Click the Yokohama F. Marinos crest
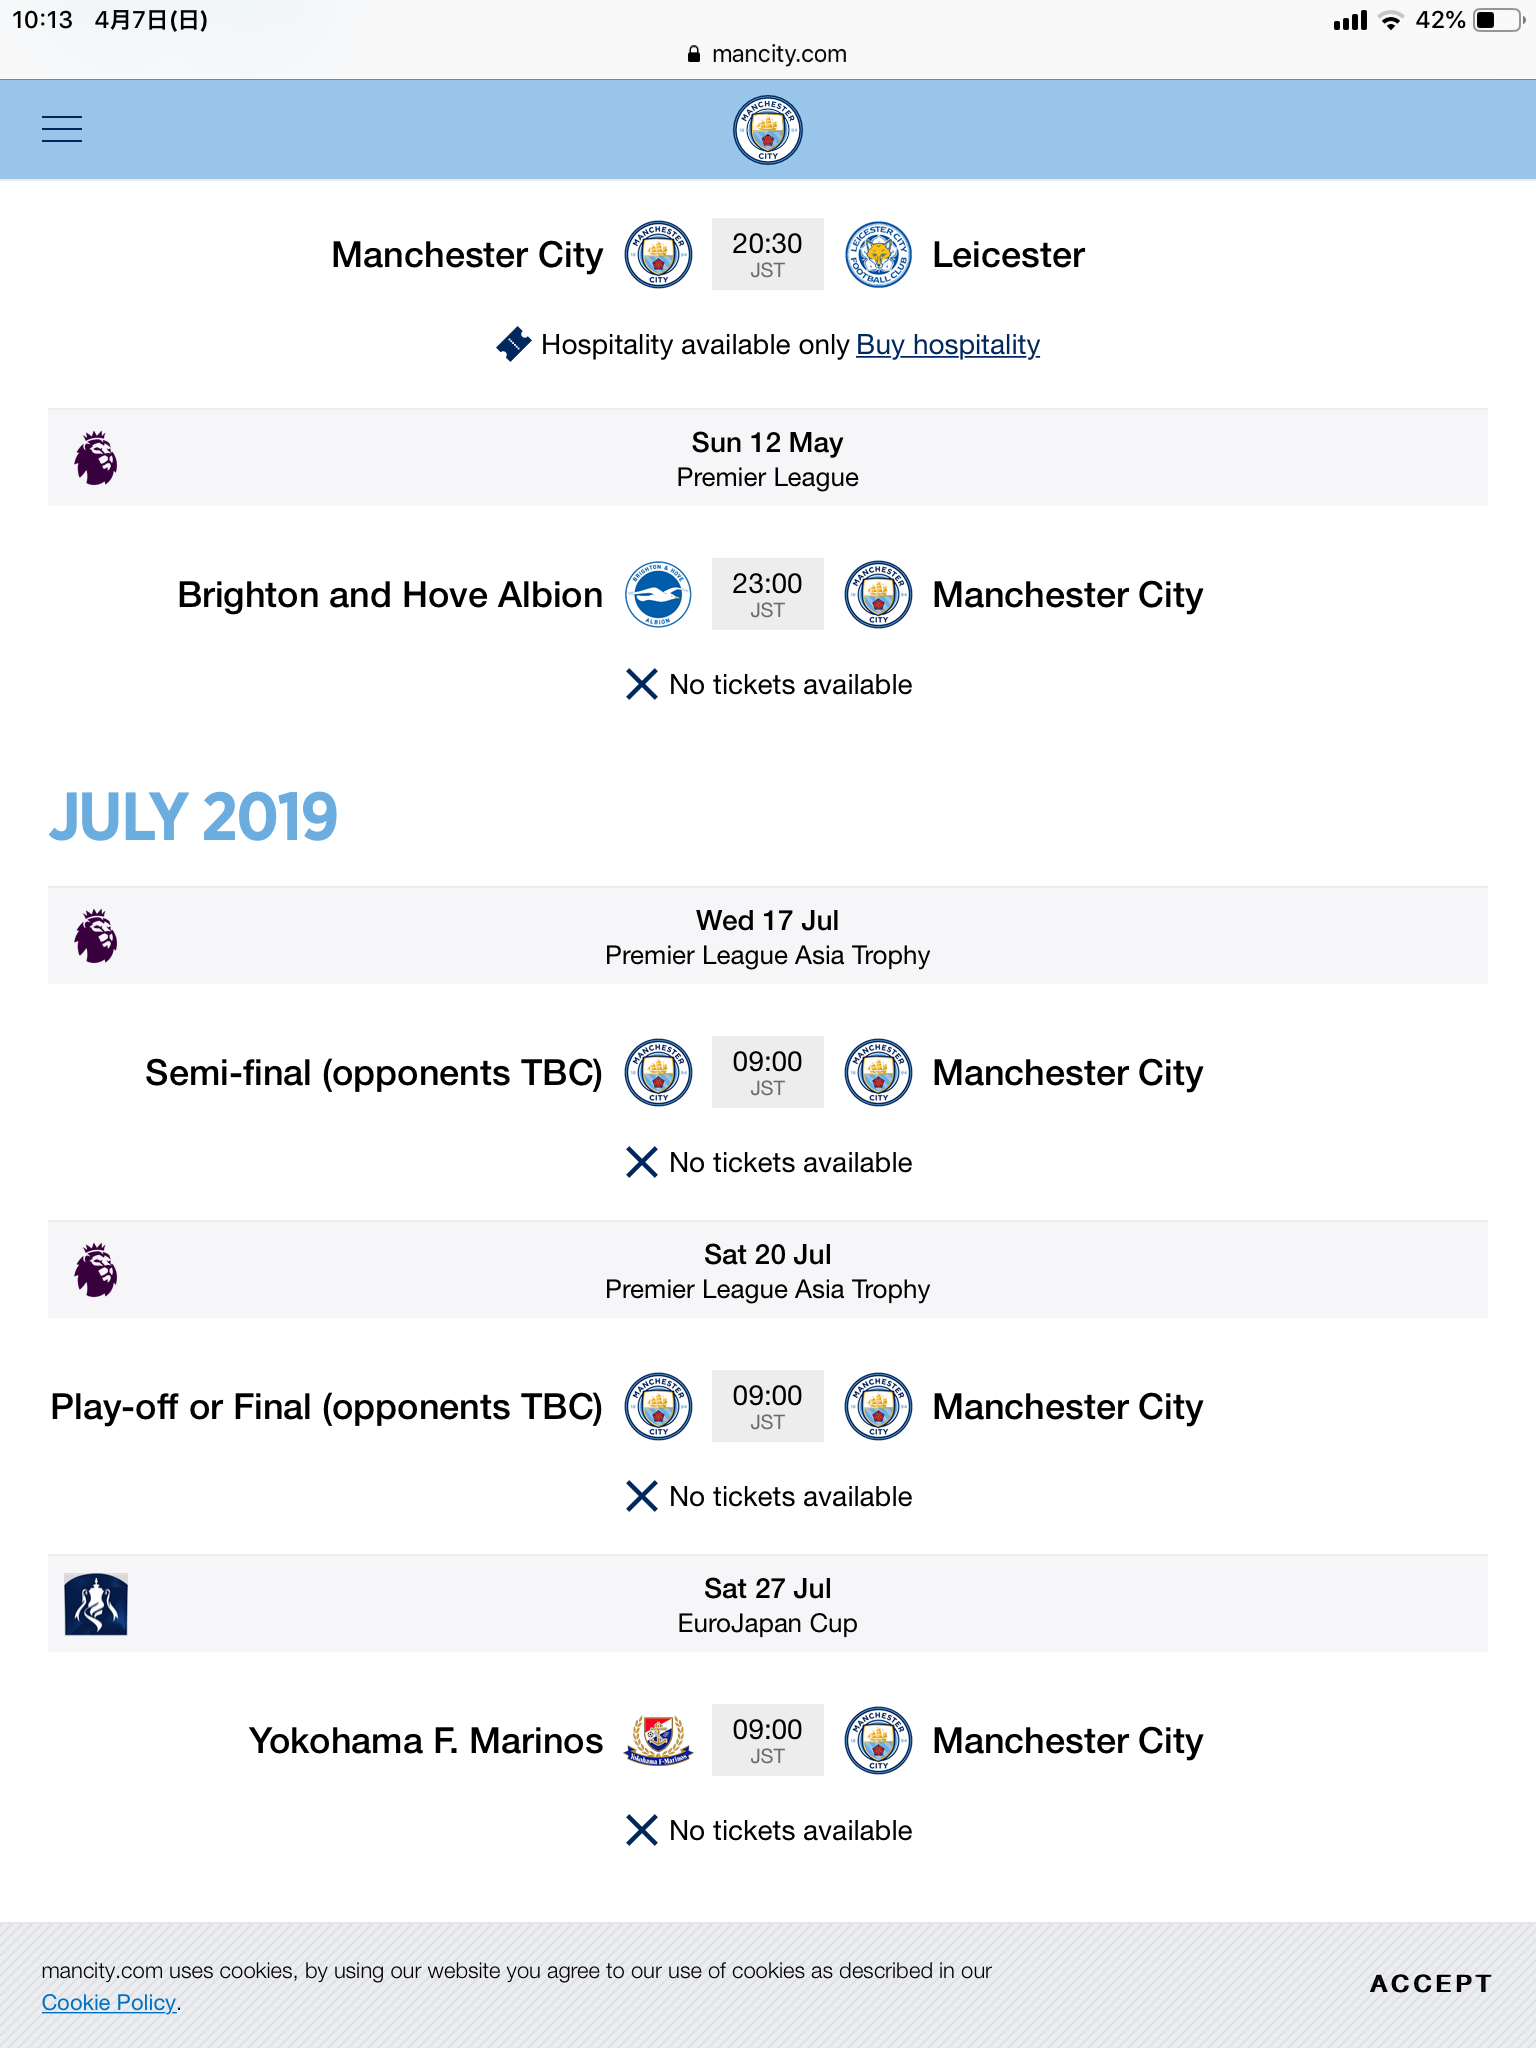The width and height of the screenshot is (1536, 2048). point(658,1741)
